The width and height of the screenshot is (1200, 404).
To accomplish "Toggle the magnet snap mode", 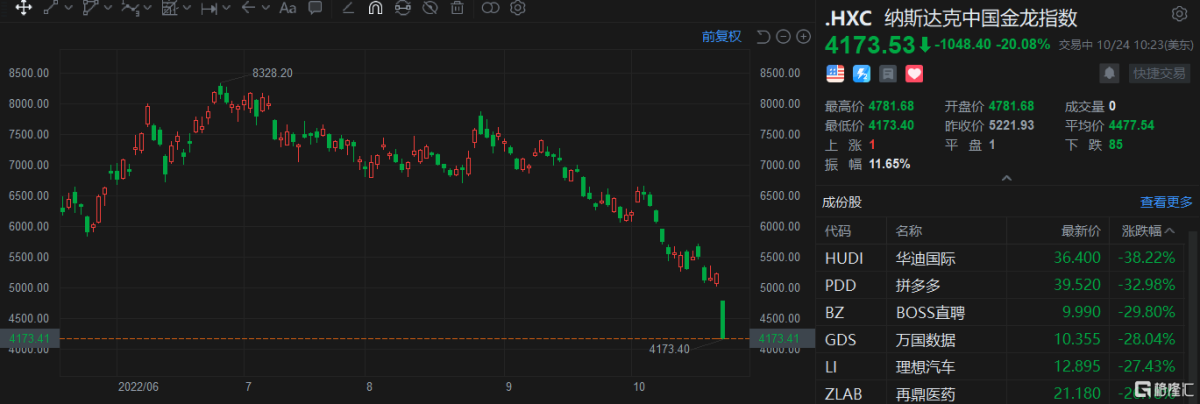I will (x=375, y=8).
